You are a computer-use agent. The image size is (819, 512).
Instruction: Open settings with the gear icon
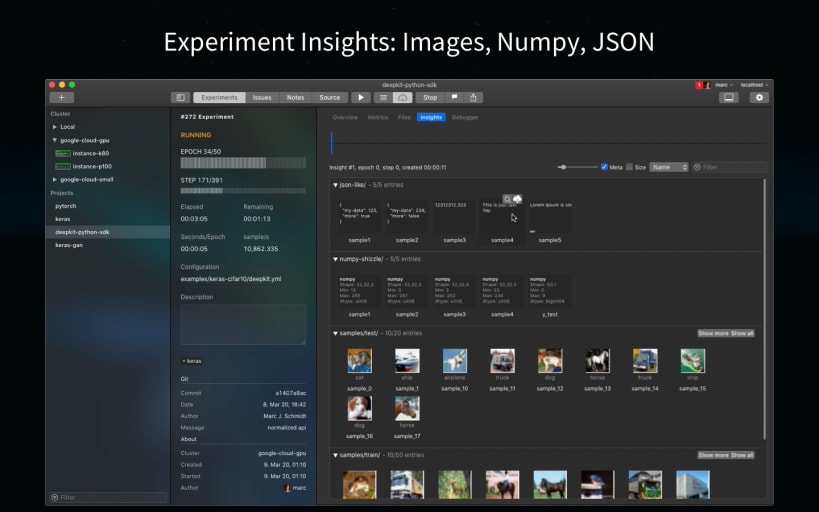tap(759, 98)
